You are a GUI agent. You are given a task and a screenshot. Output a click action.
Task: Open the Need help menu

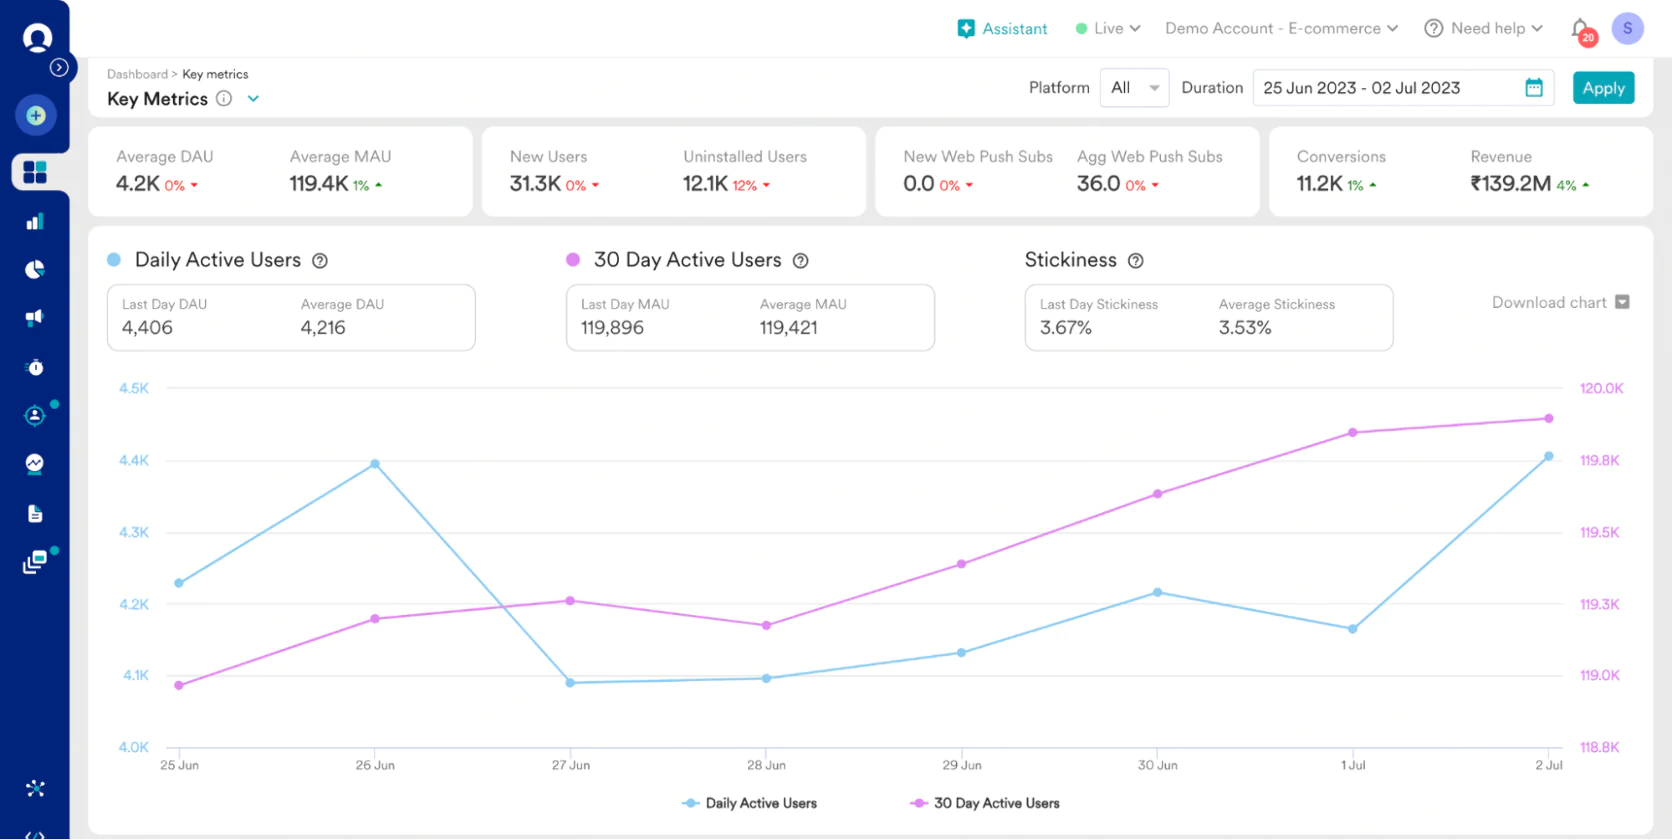[1484, 29]
